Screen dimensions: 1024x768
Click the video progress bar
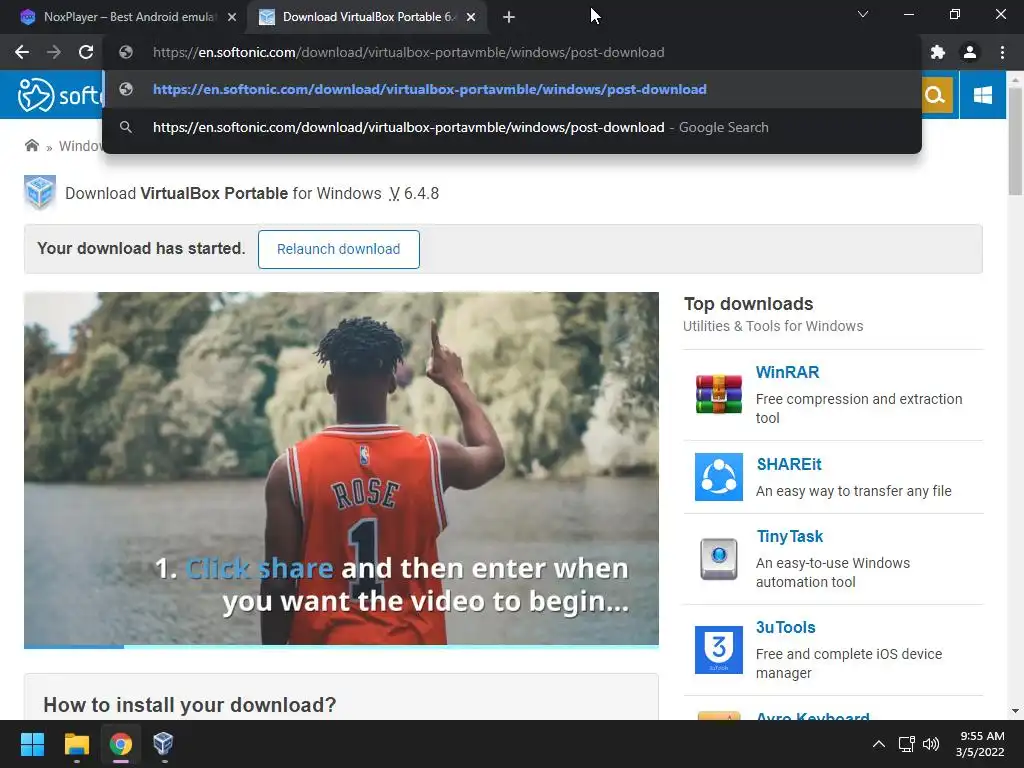(x=341, y=647)
